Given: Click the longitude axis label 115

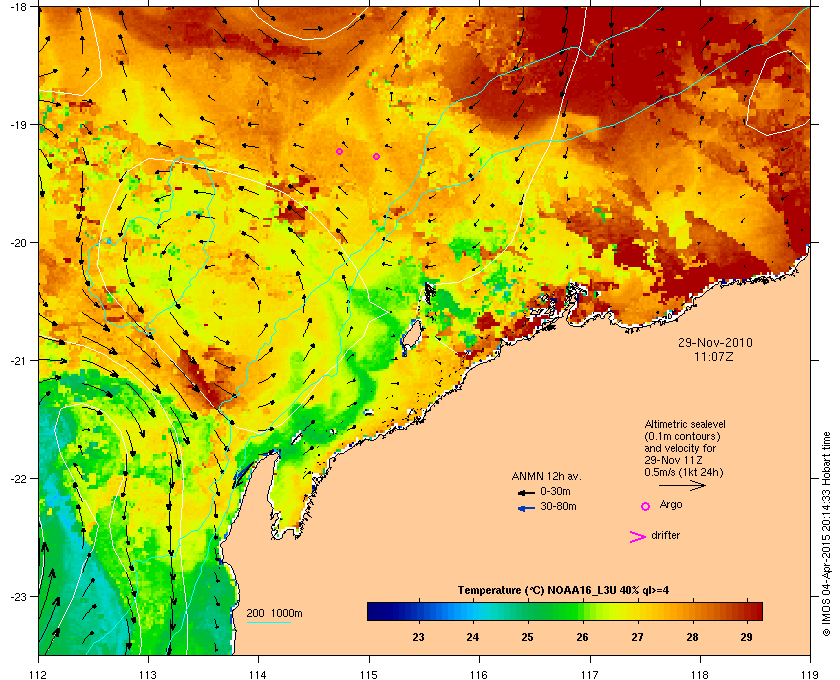Looking at the screenshot, I should tap(369, 674).
